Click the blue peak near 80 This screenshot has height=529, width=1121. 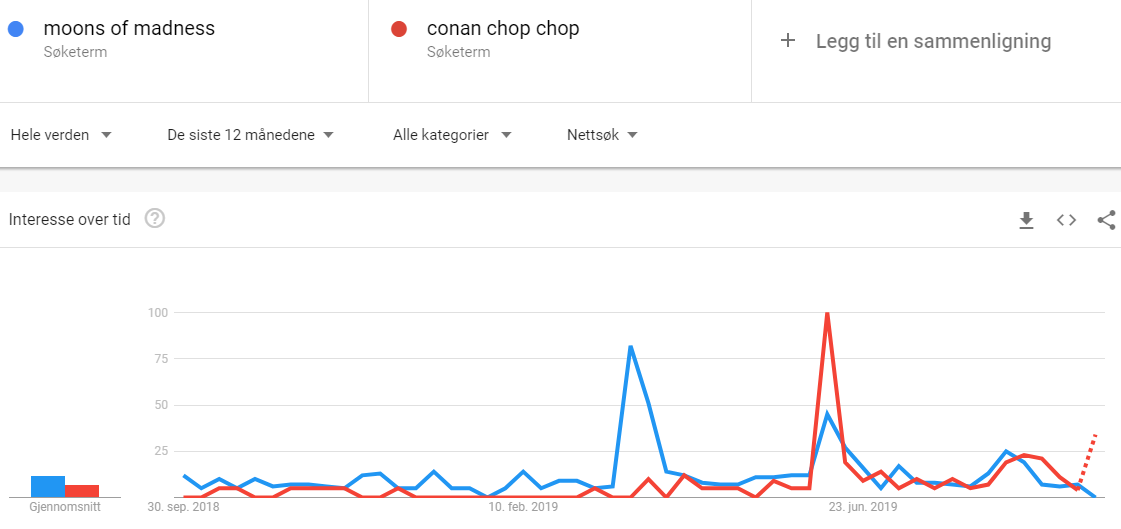click(631, 347)
